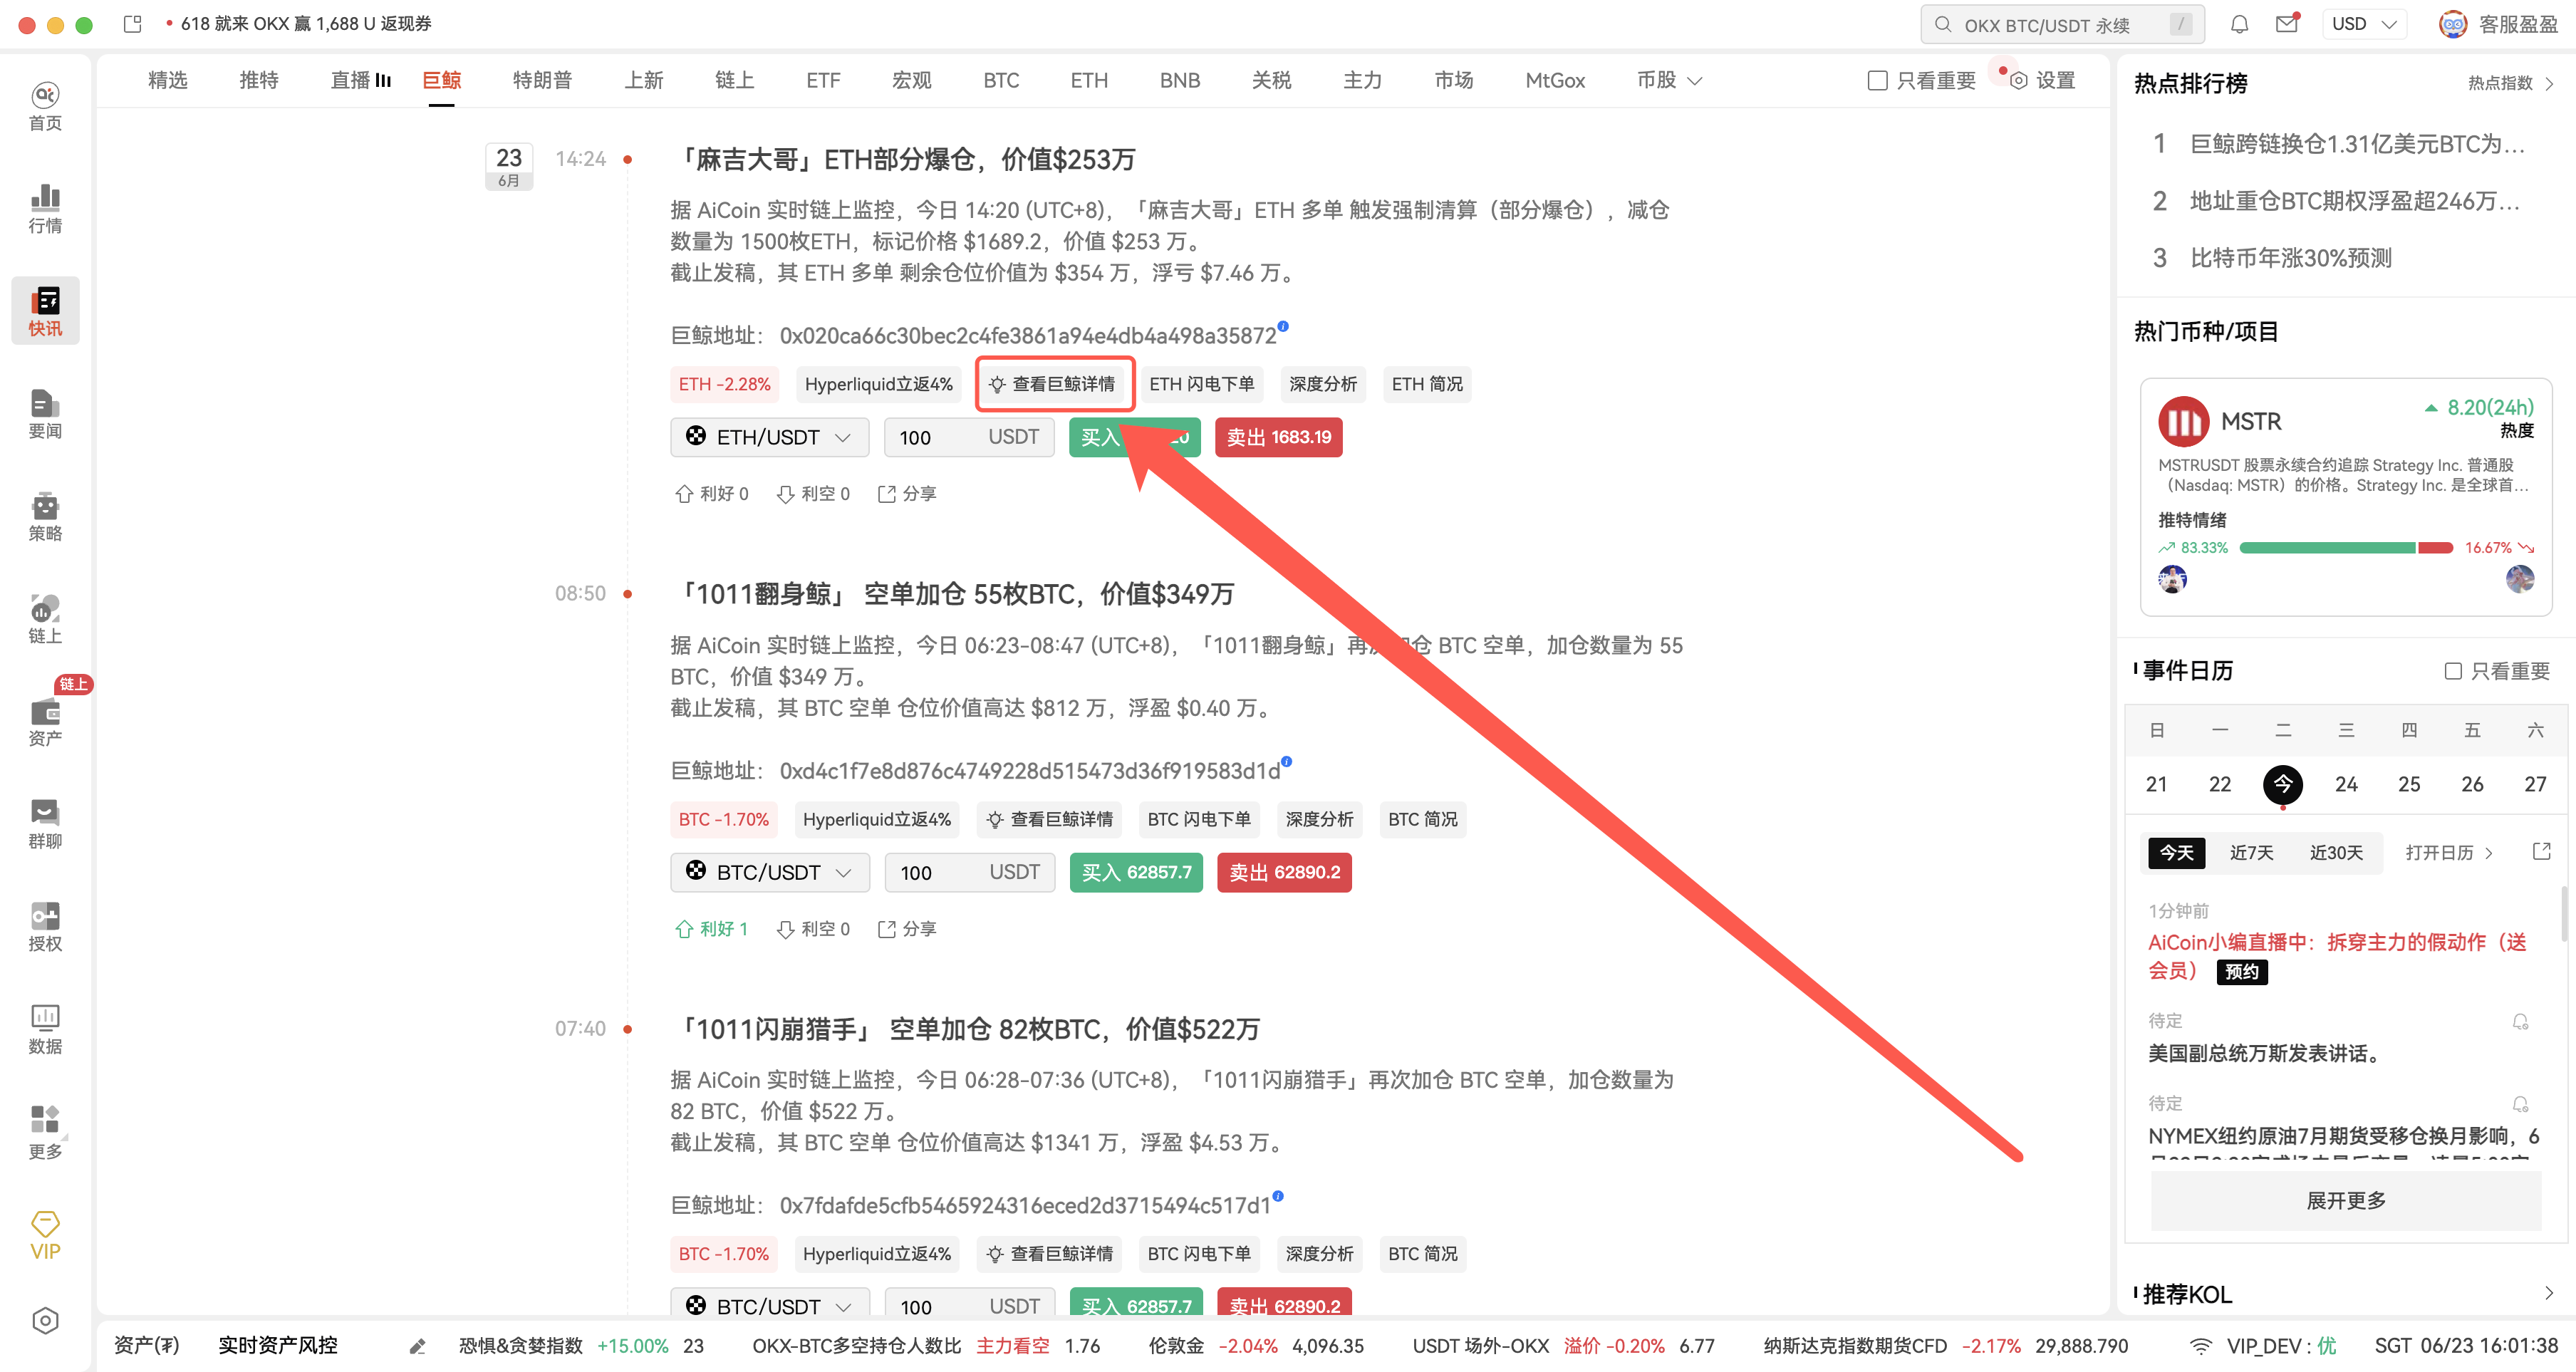The height and width of the screenshot is (1372, 2576).
Task: Click 卖出 1683.19 sell button
Action: click(x=1278, y=437)
